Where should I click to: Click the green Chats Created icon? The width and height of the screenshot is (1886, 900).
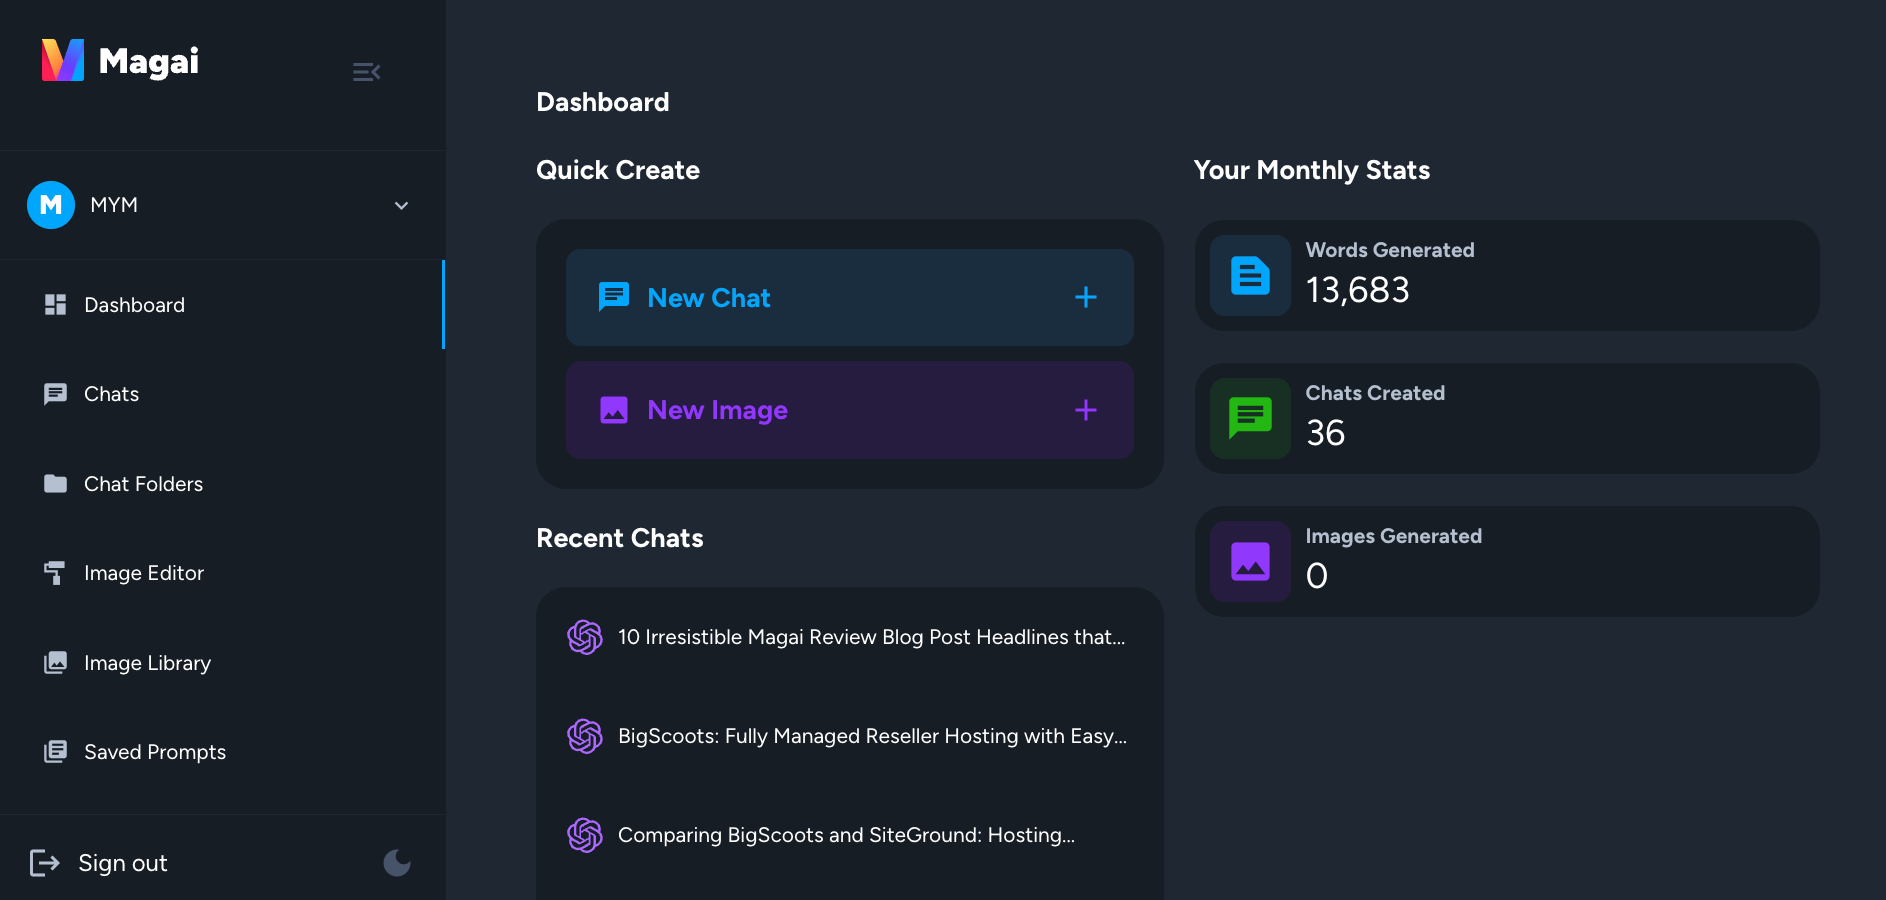(1250, 418)
